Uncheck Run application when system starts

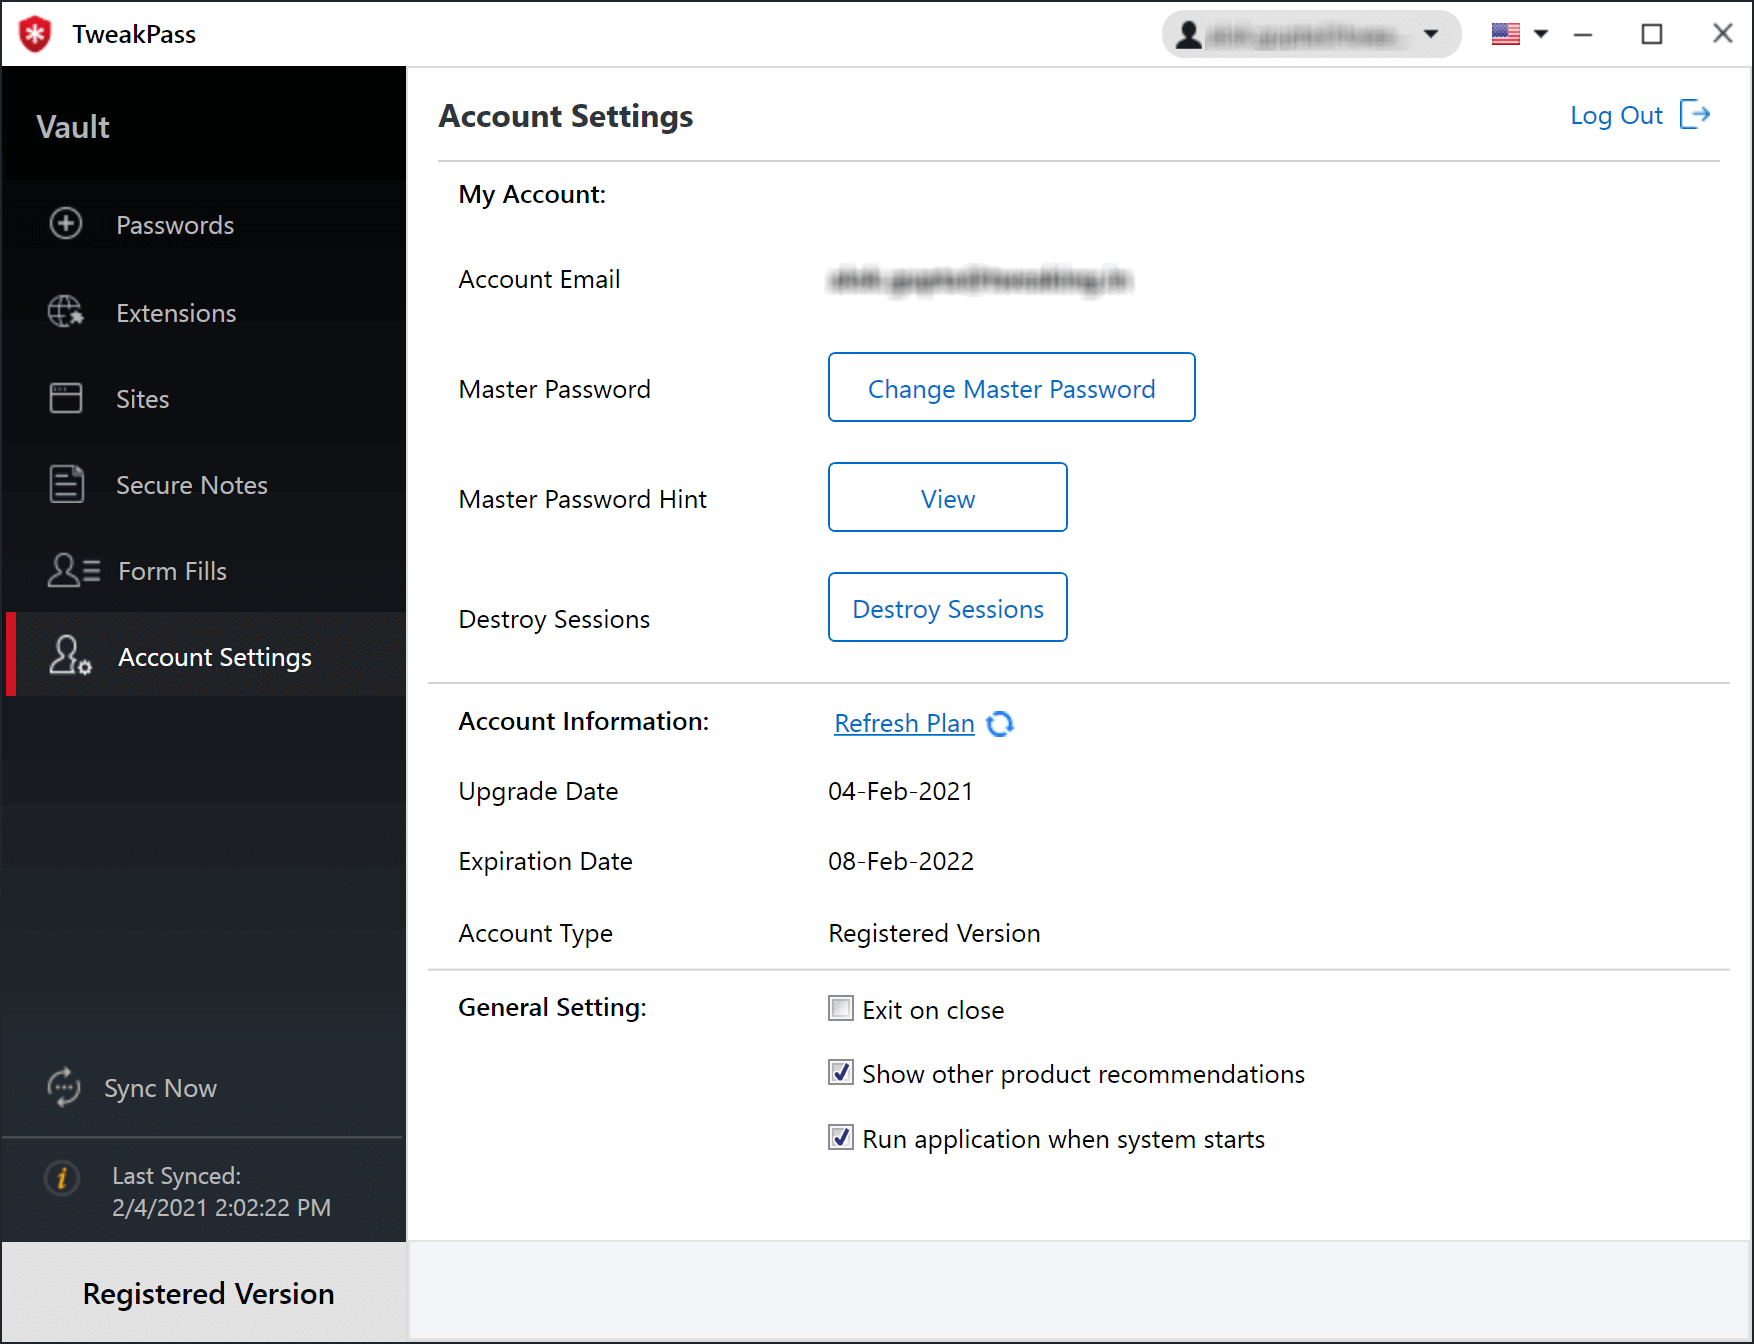[x=840, y=1137]
